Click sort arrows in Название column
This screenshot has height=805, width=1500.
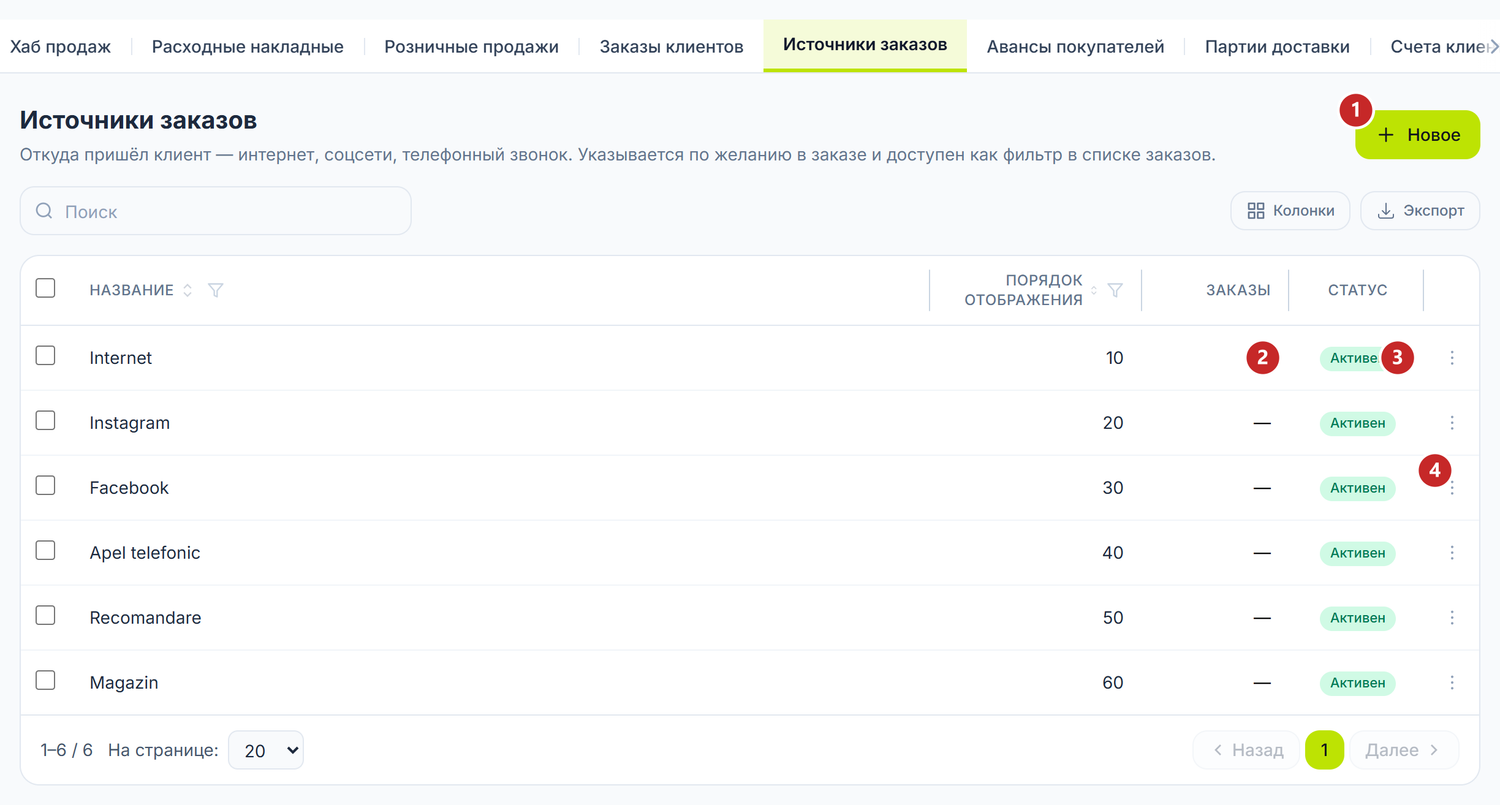coord(187,290)
